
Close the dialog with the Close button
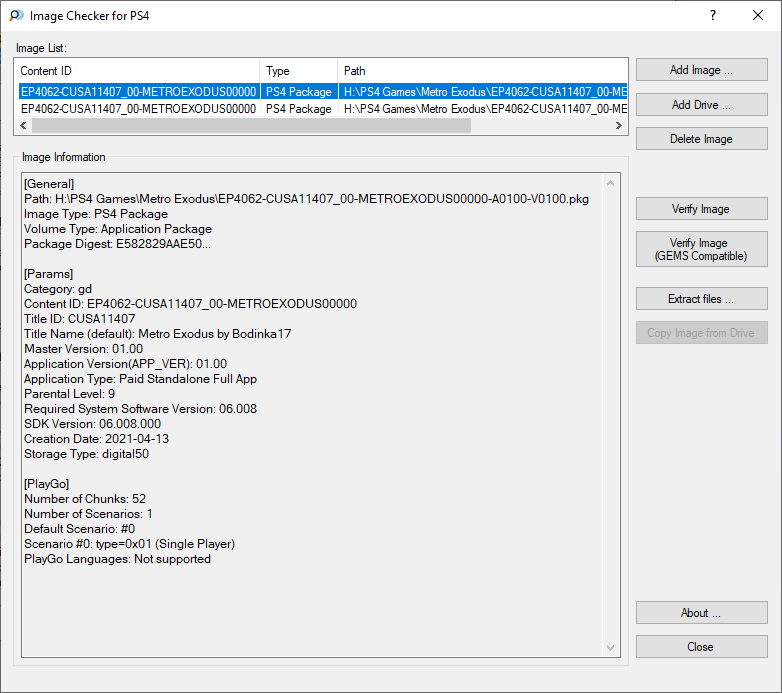click(701, 647)
